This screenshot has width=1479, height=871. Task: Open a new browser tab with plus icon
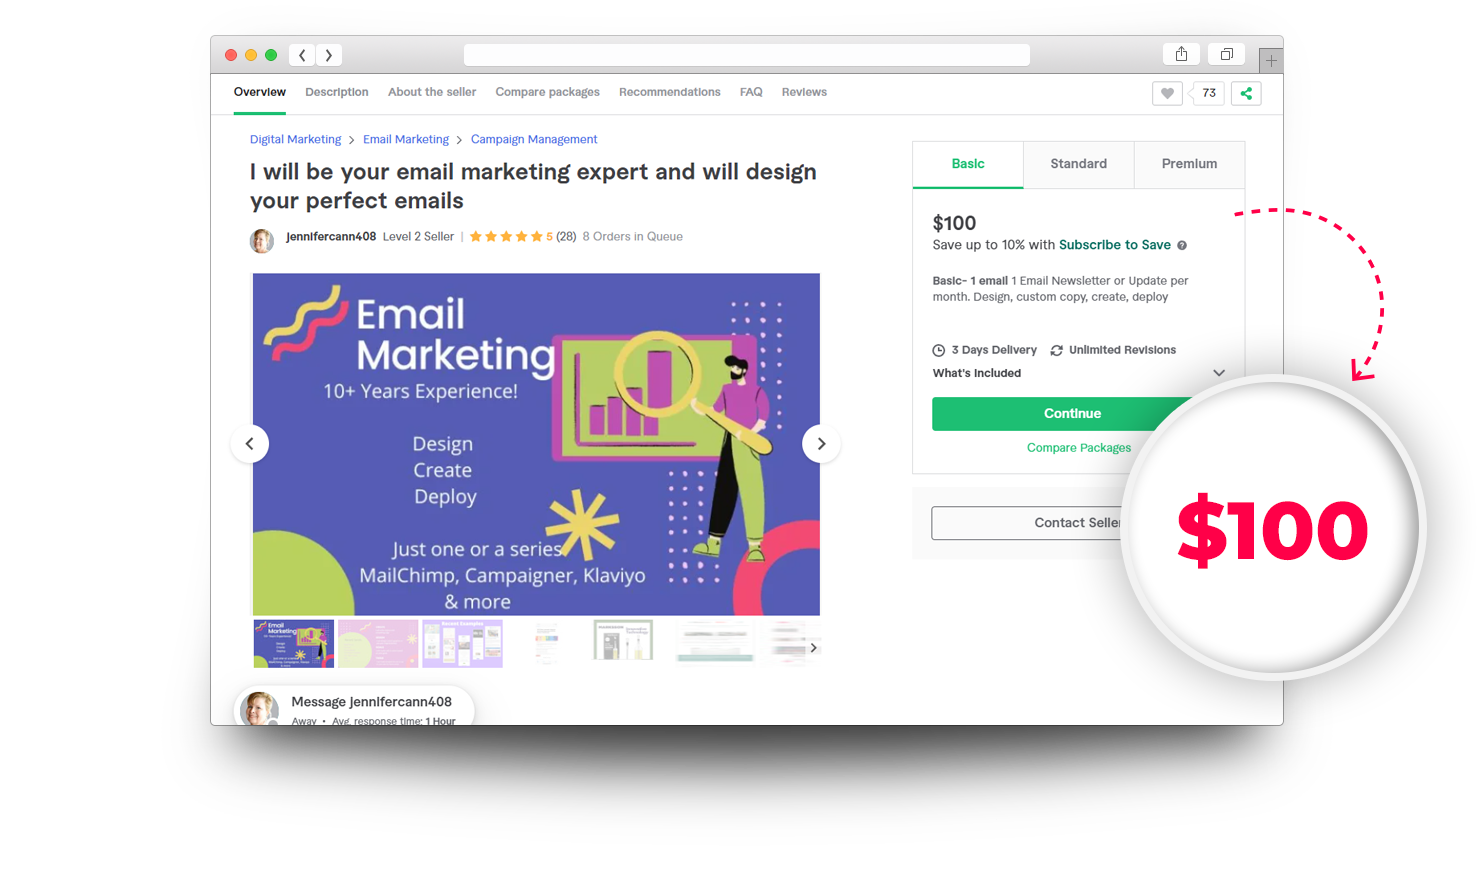pyautogui.click(x=1271, y=61)
